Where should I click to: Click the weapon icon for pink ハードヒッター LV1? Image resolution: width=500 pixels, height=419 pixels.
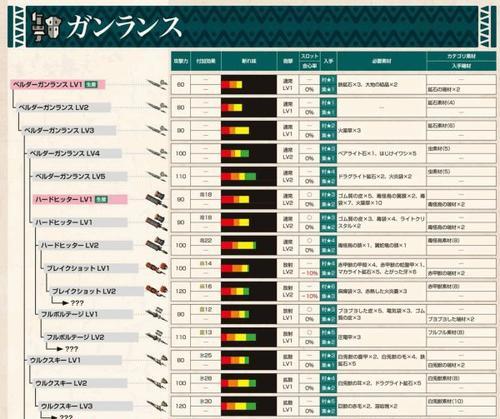(157, 199)
